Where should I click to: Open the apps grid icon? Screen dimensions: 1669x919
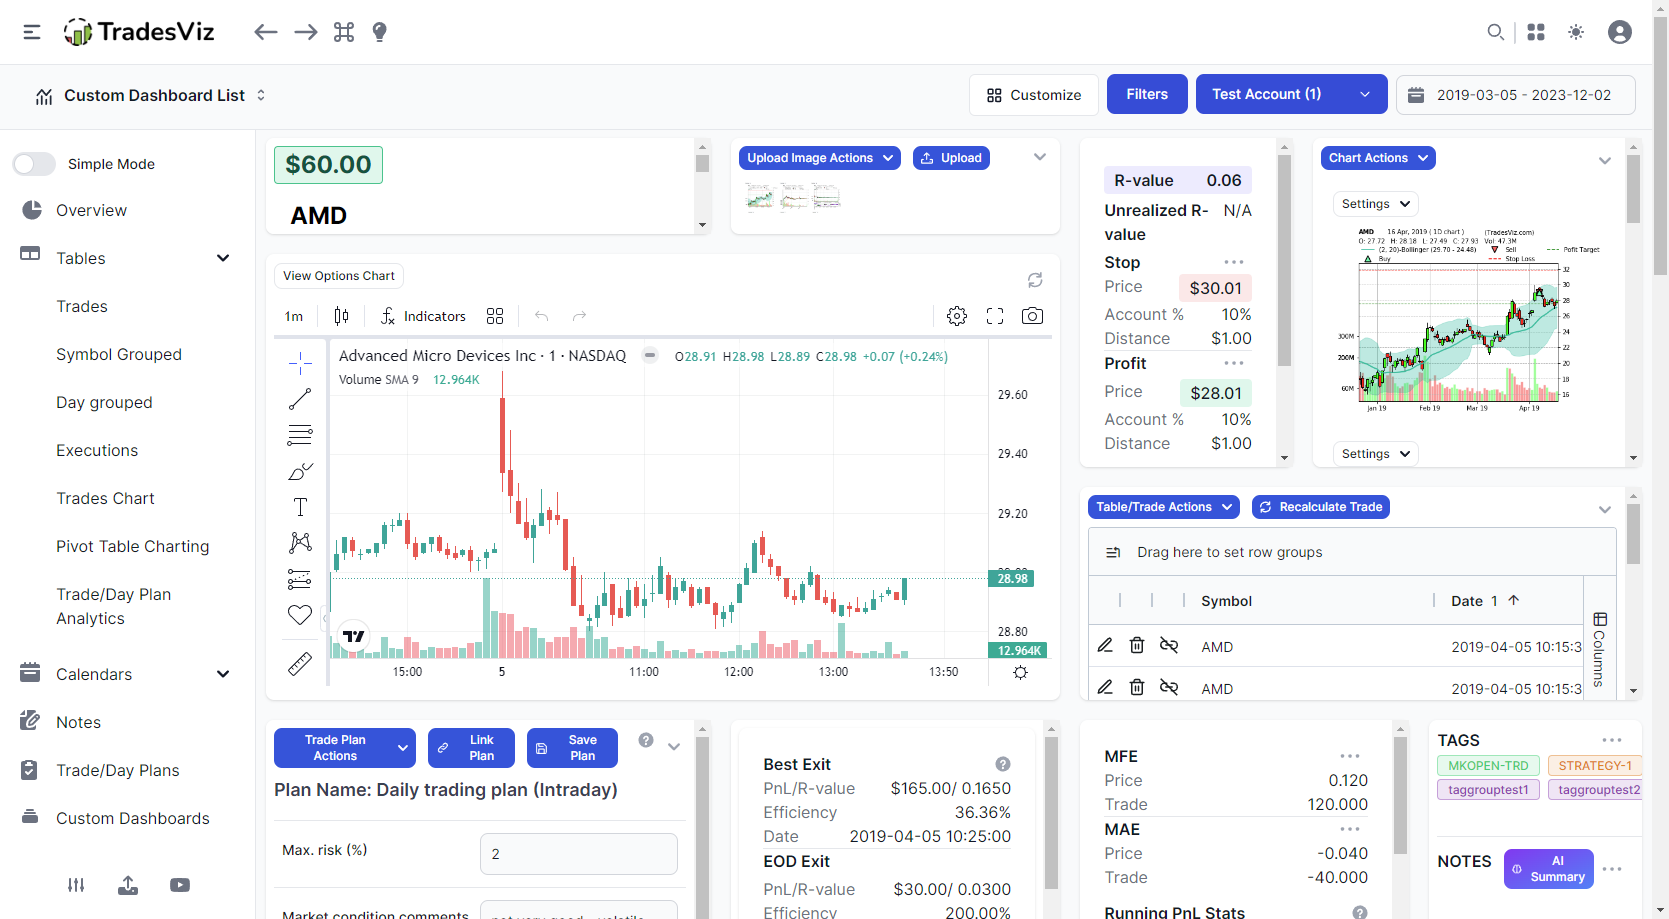click(x=1536, y=32)
